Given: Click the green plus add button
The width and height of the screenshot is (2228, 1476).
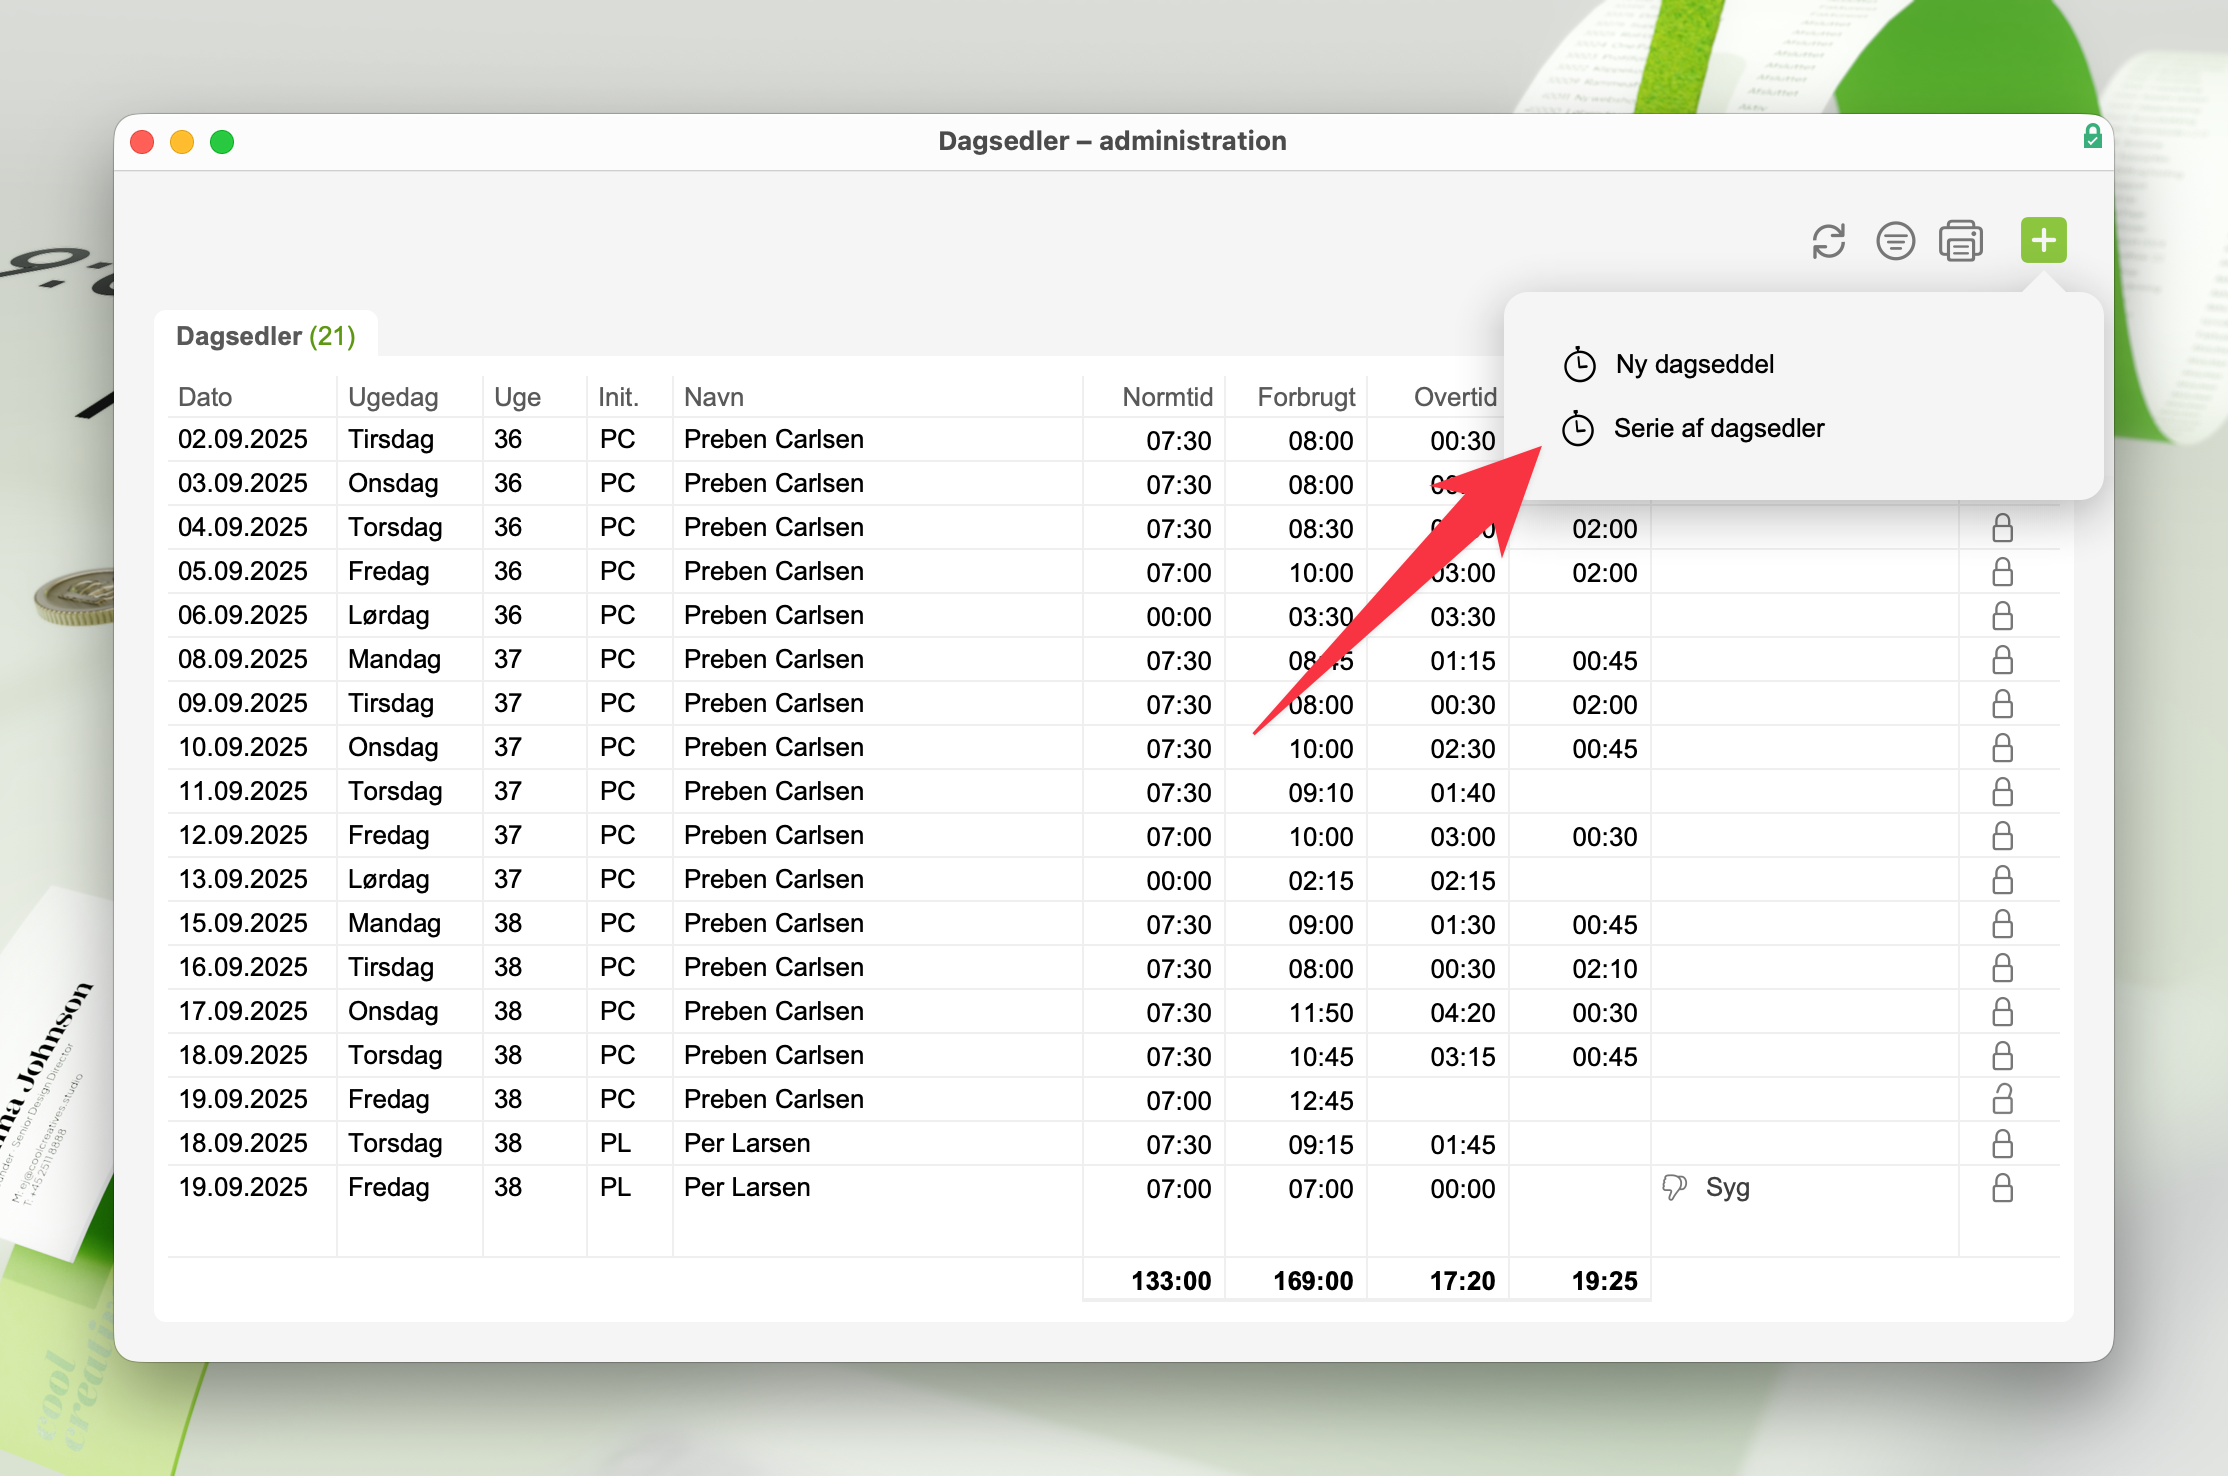Looking at the screenshot, I should pos(2043,240).
